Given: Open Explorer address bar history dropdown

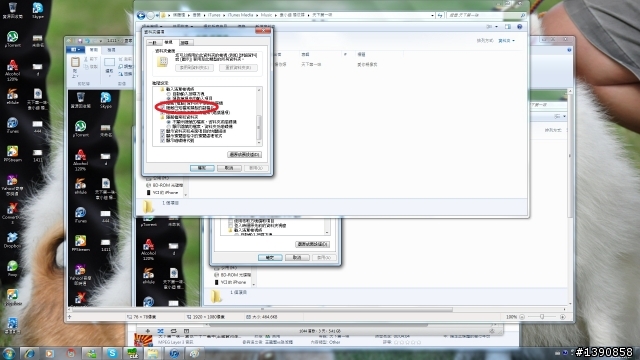Looking at the screenshot, I should pyautogui.click(x=432, y=16).
